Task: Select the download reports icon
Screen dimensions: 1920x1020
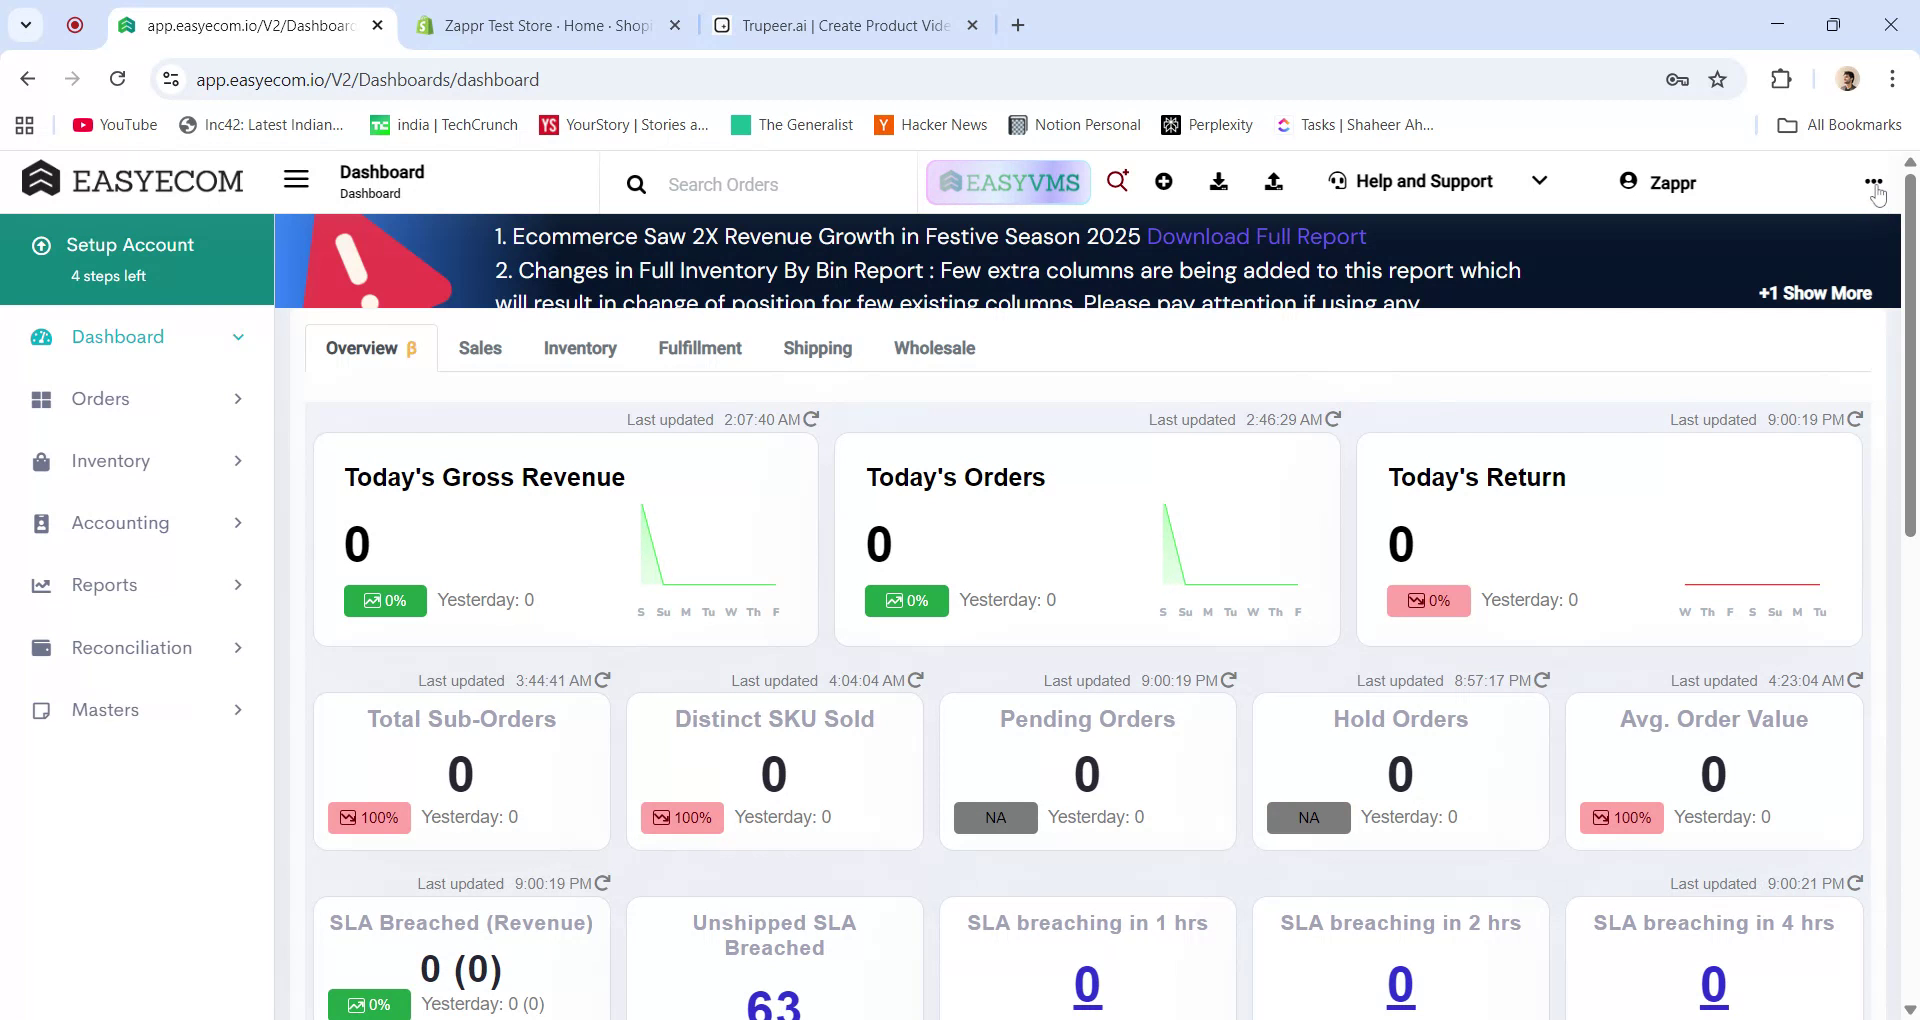Action: pos(1219,182)
